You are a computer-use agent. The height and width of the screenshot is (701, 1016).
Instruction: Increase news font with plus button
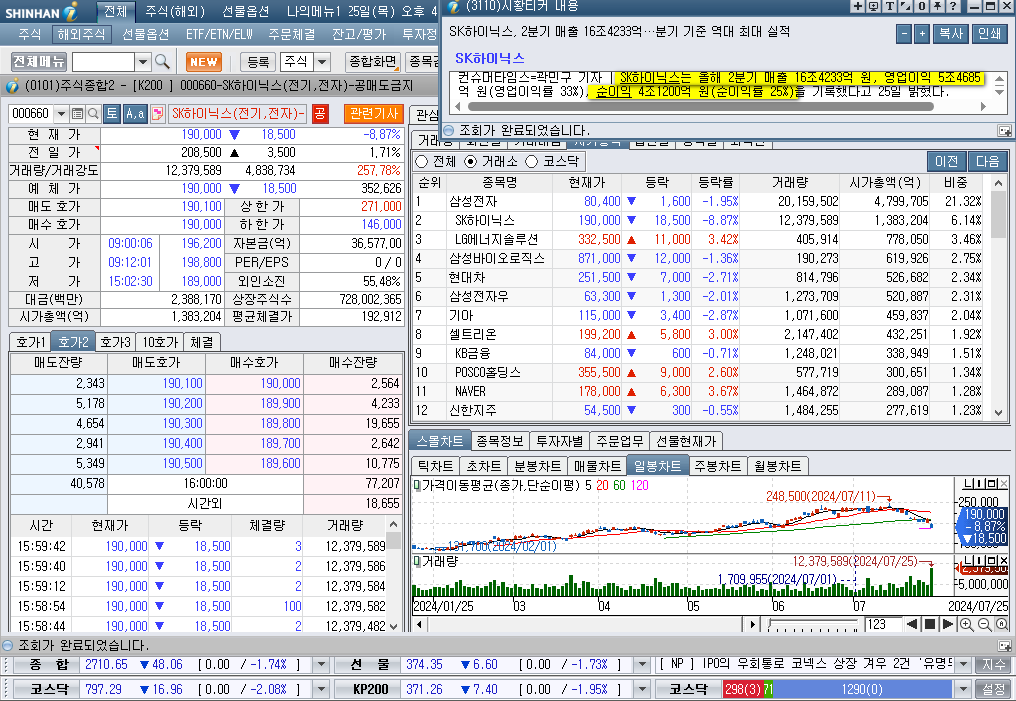tap(921, 34)
